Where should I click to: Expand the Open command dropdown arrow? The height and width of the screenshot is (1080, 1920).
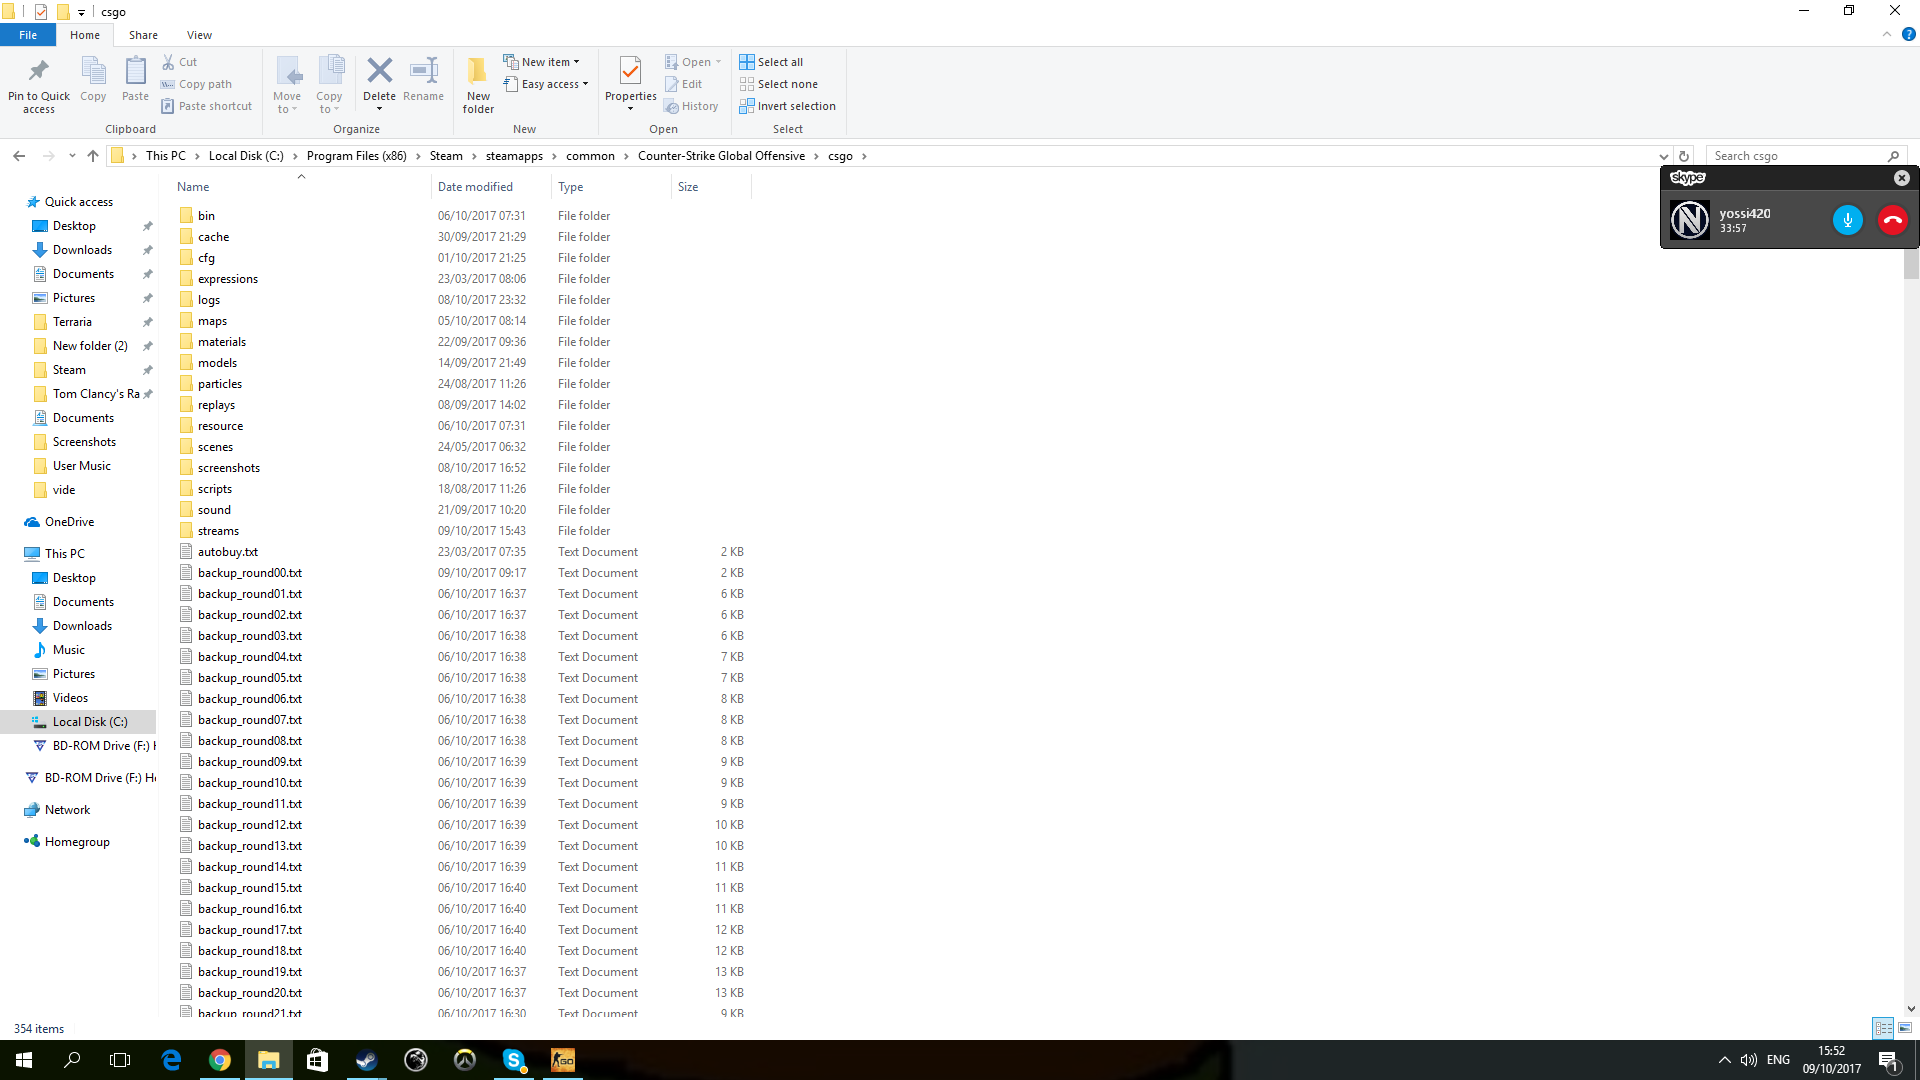pyautogui.click(x=718, y=62)
